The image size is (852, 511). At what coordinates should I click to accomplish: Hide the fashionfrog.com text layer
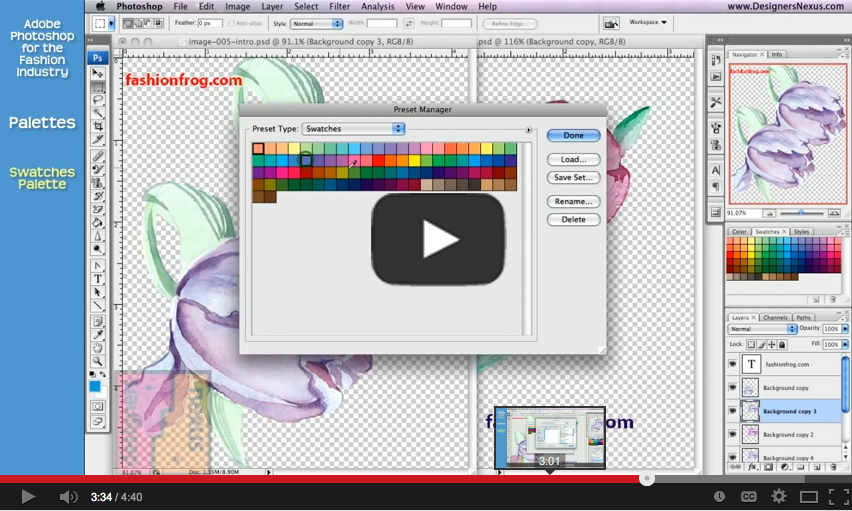click(732, 364)
